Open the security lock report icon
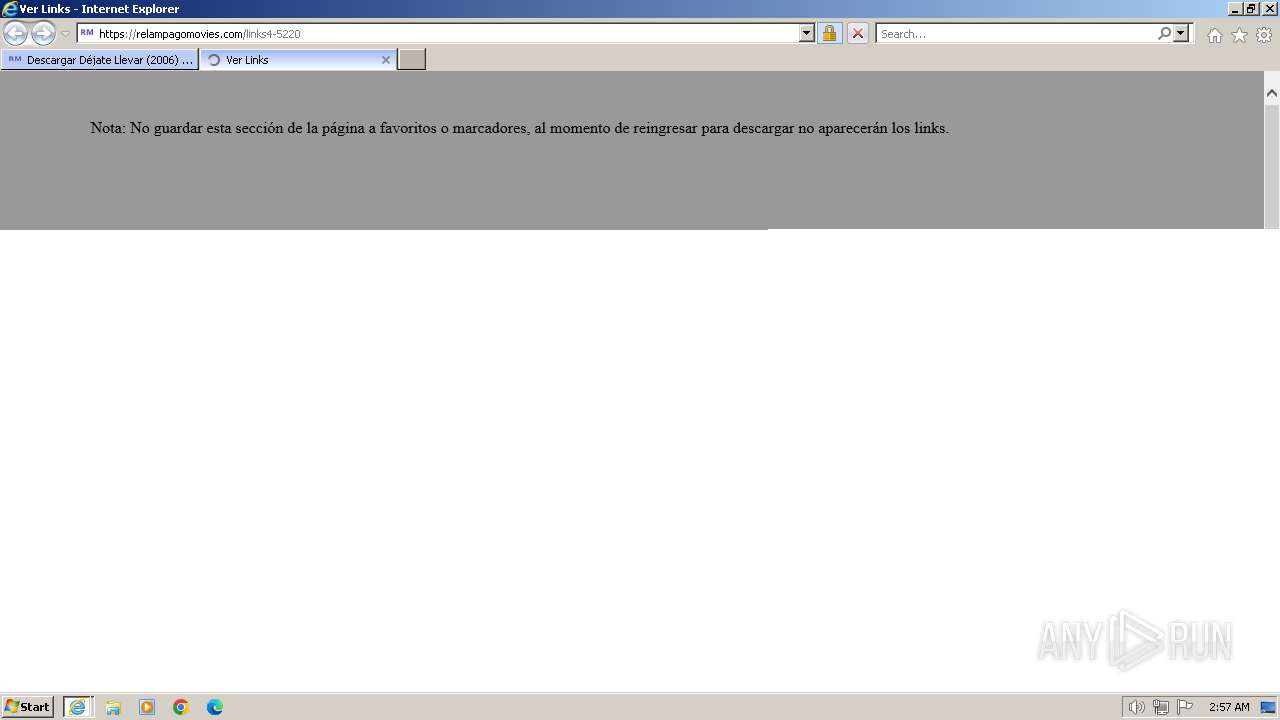 [829, 33]
